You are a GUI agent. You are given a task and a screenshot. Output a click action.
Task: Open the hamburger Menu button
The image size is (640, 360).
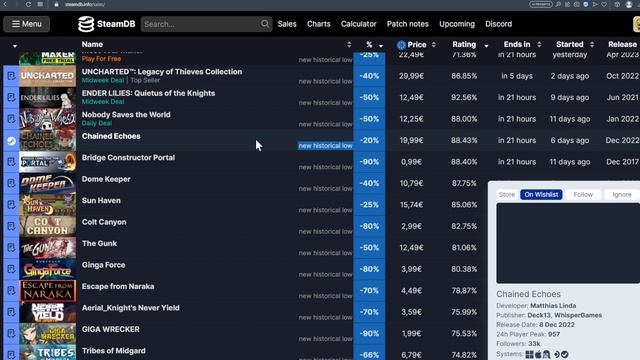[27, 24]
